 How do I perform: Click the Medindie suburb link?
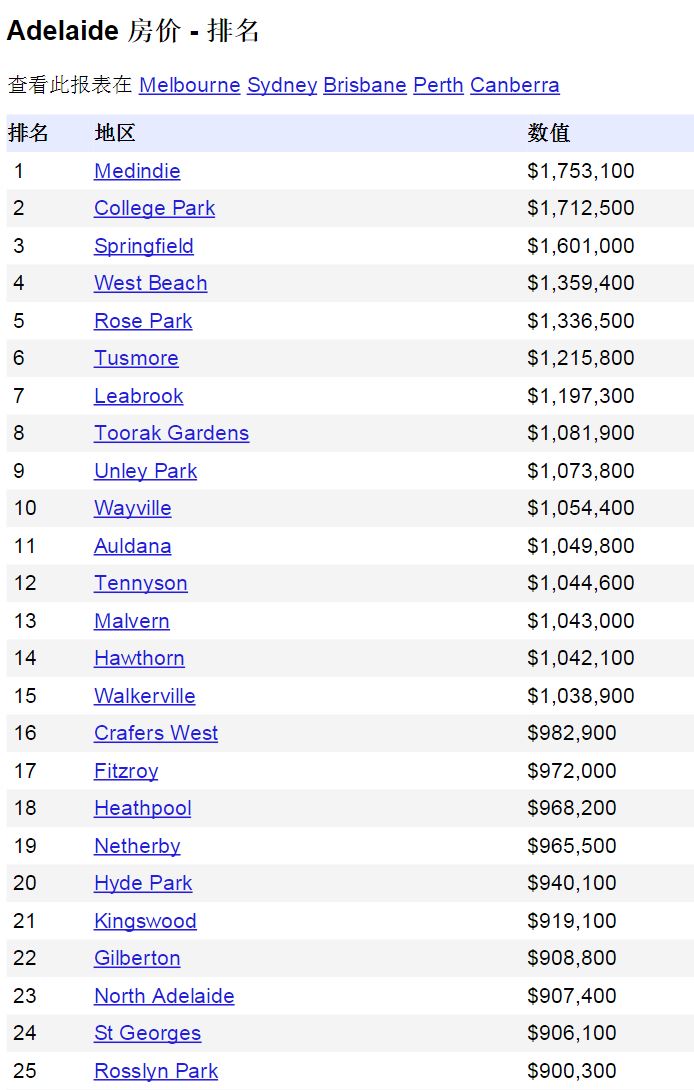point(137,171)
